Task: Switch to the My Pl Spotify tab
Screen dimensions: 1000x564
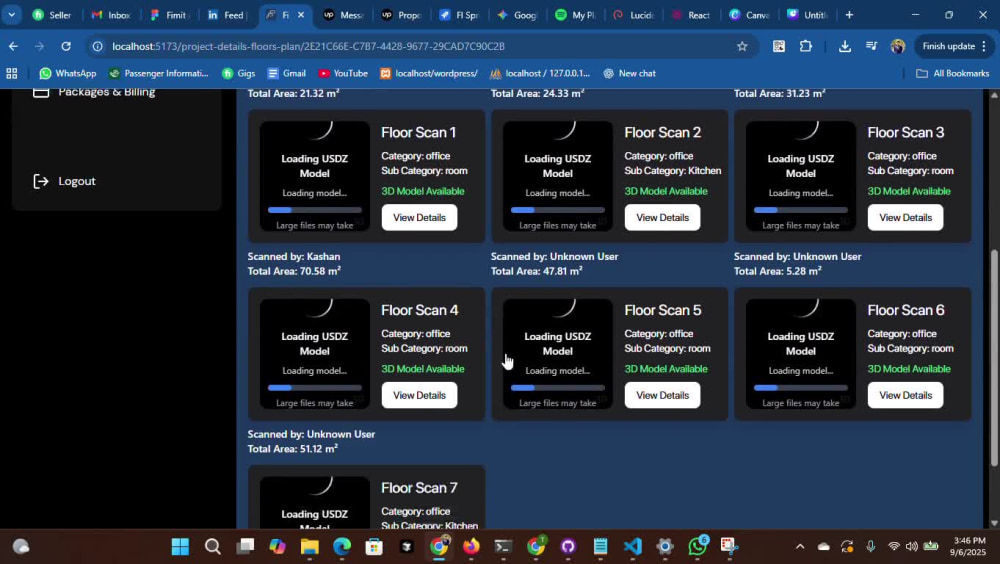Action: [575, 15]
